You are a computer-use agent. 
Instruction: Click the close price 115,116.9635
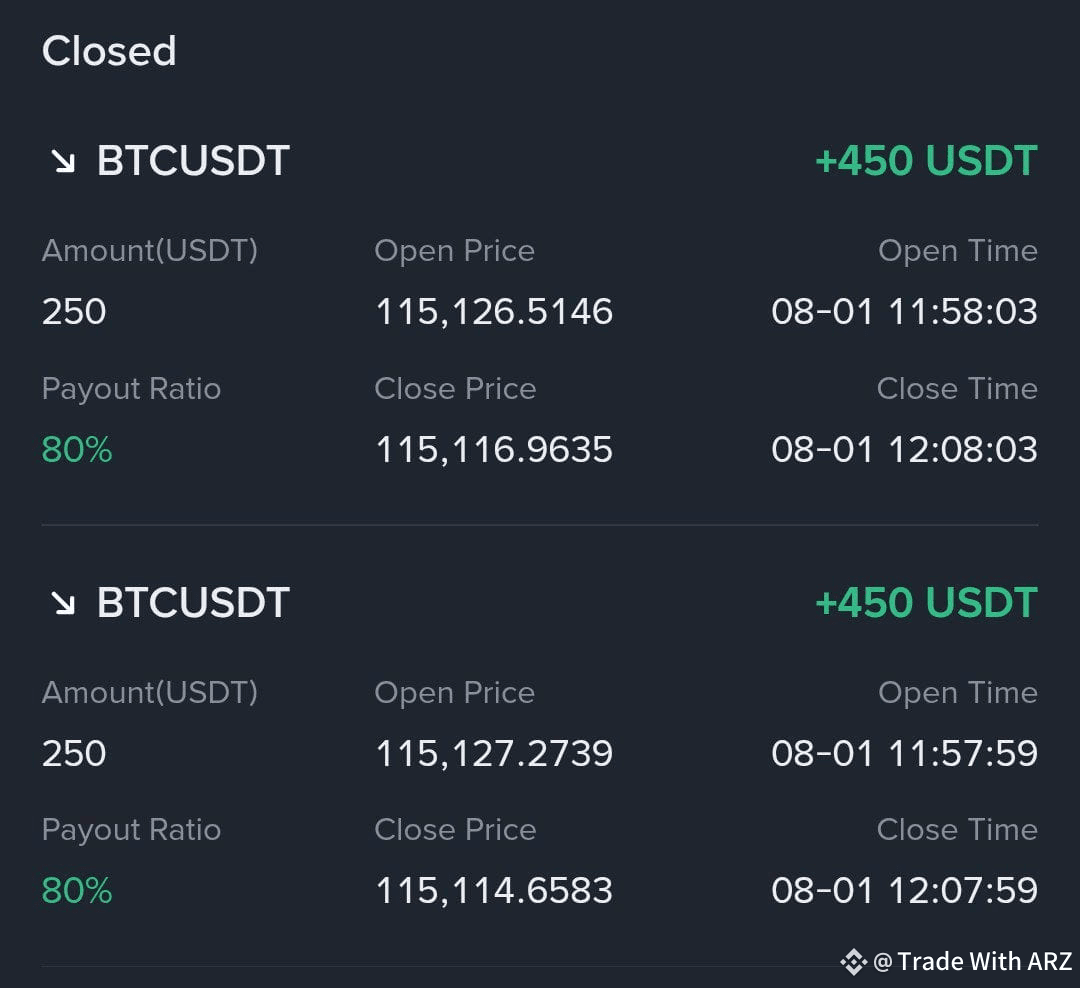[x=494, y=450]
